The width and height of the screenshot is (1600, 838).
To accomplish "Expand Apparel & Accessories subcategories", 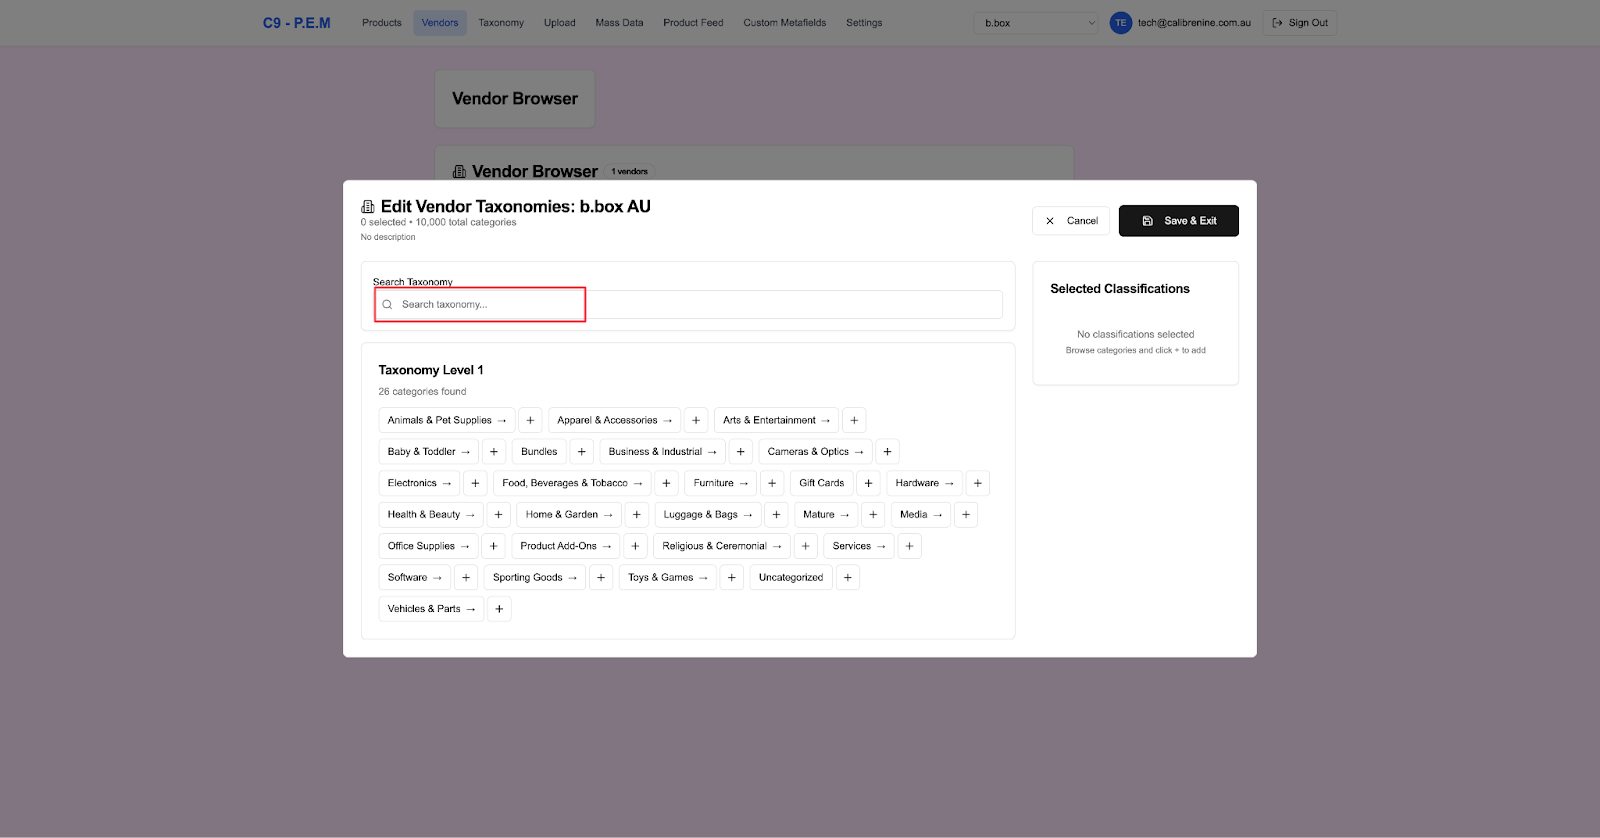I will pos(614,420).
